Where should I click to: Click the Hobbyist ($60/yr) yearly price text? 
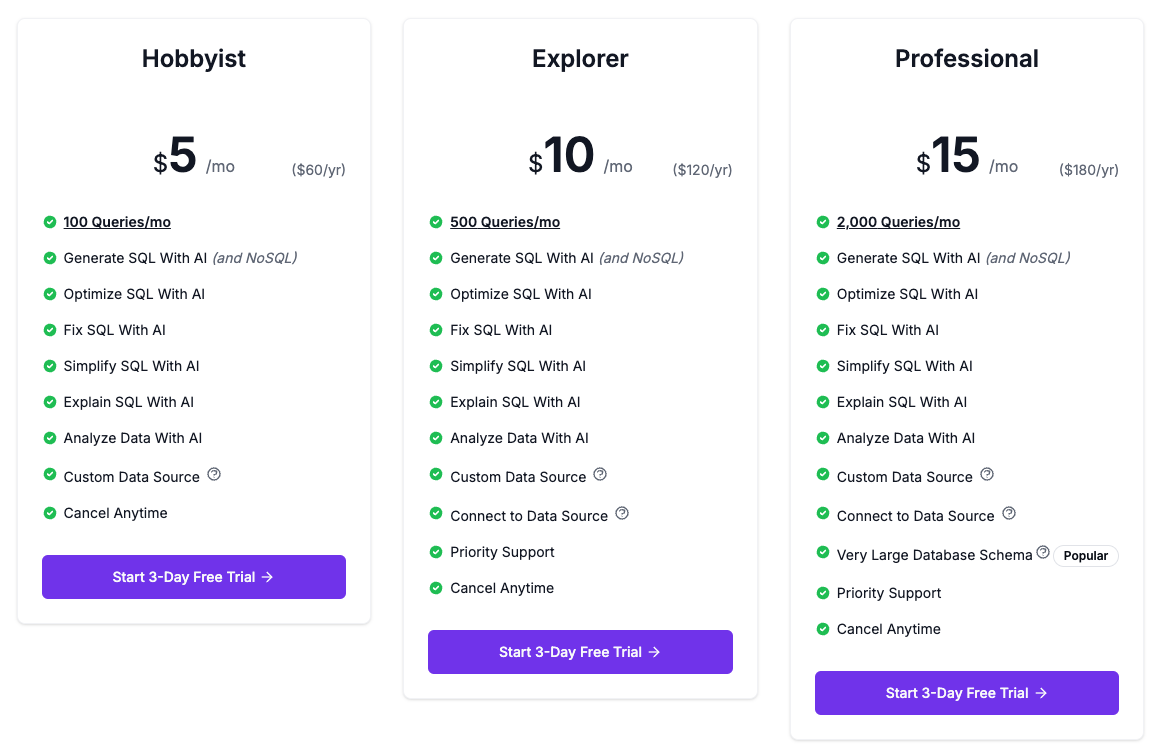318,170
